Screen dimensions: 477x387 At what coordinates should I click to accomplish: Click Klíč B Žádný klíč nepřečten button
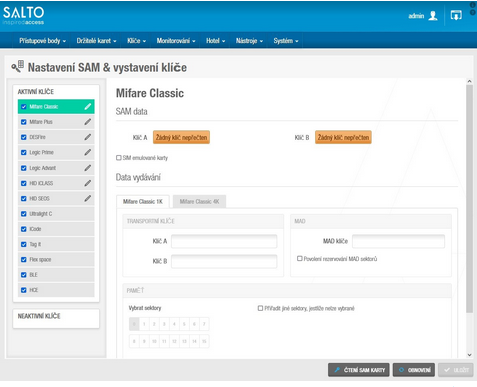tap(343, 137)
